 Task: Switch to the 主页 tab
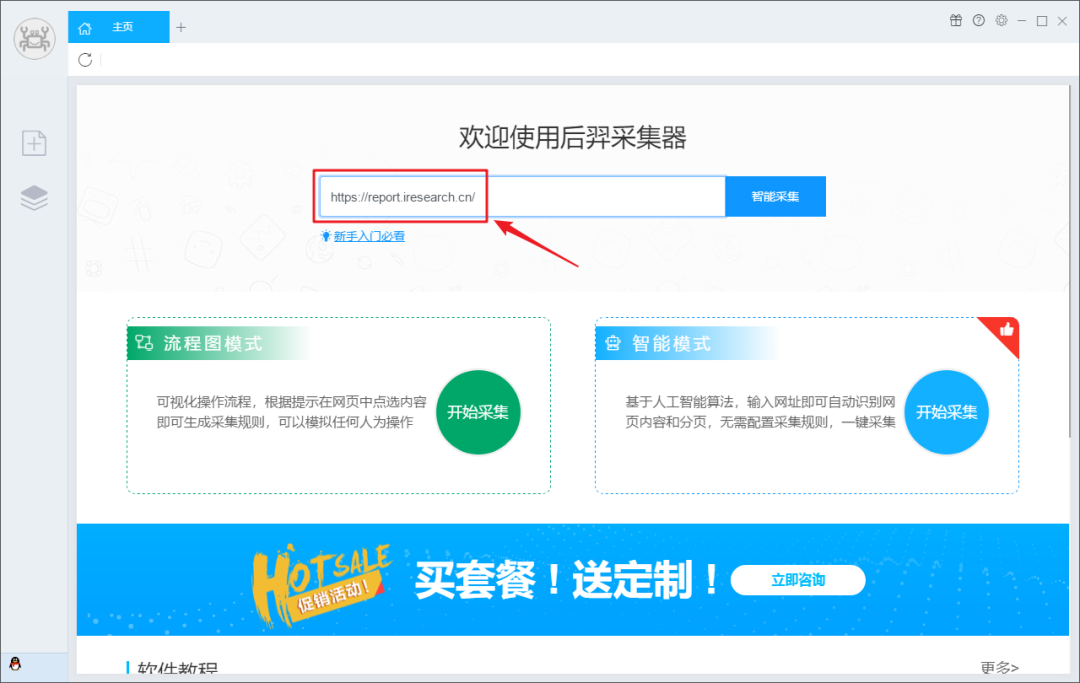pos(118,27)
